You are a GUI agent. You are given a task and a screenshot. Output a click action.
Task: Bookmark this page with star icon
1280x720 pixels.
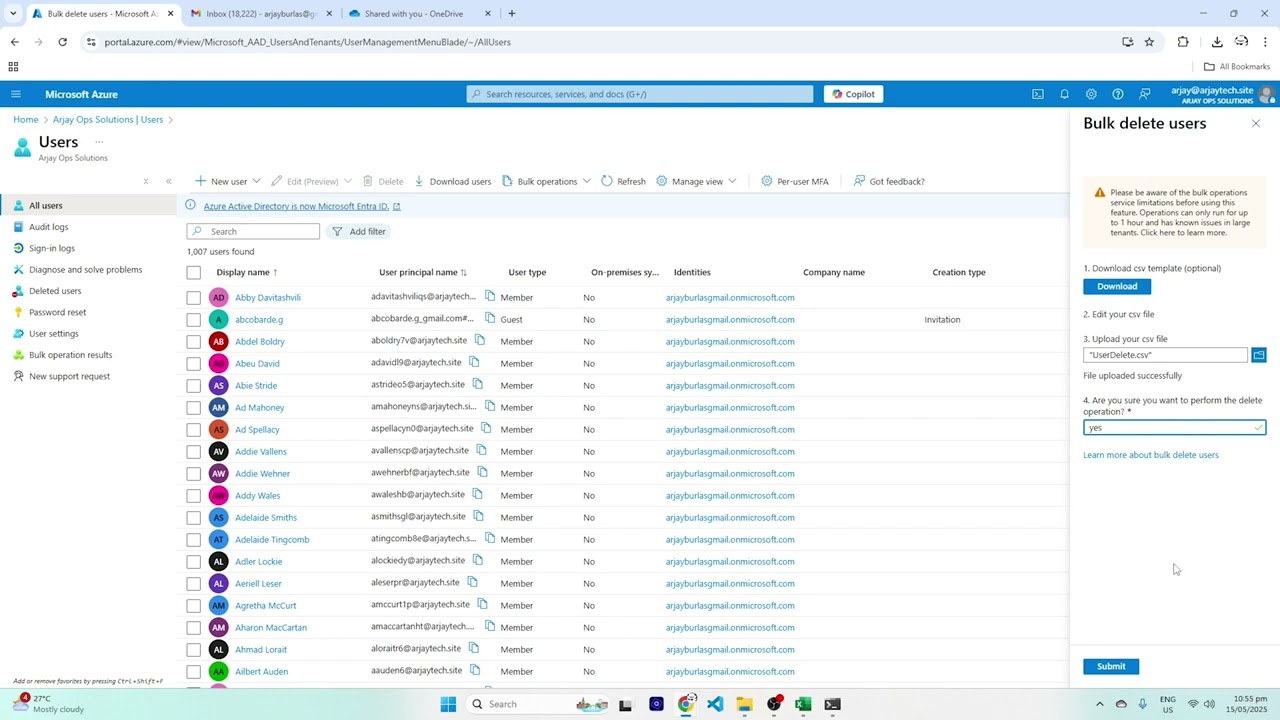click(x=1149, y=42)
